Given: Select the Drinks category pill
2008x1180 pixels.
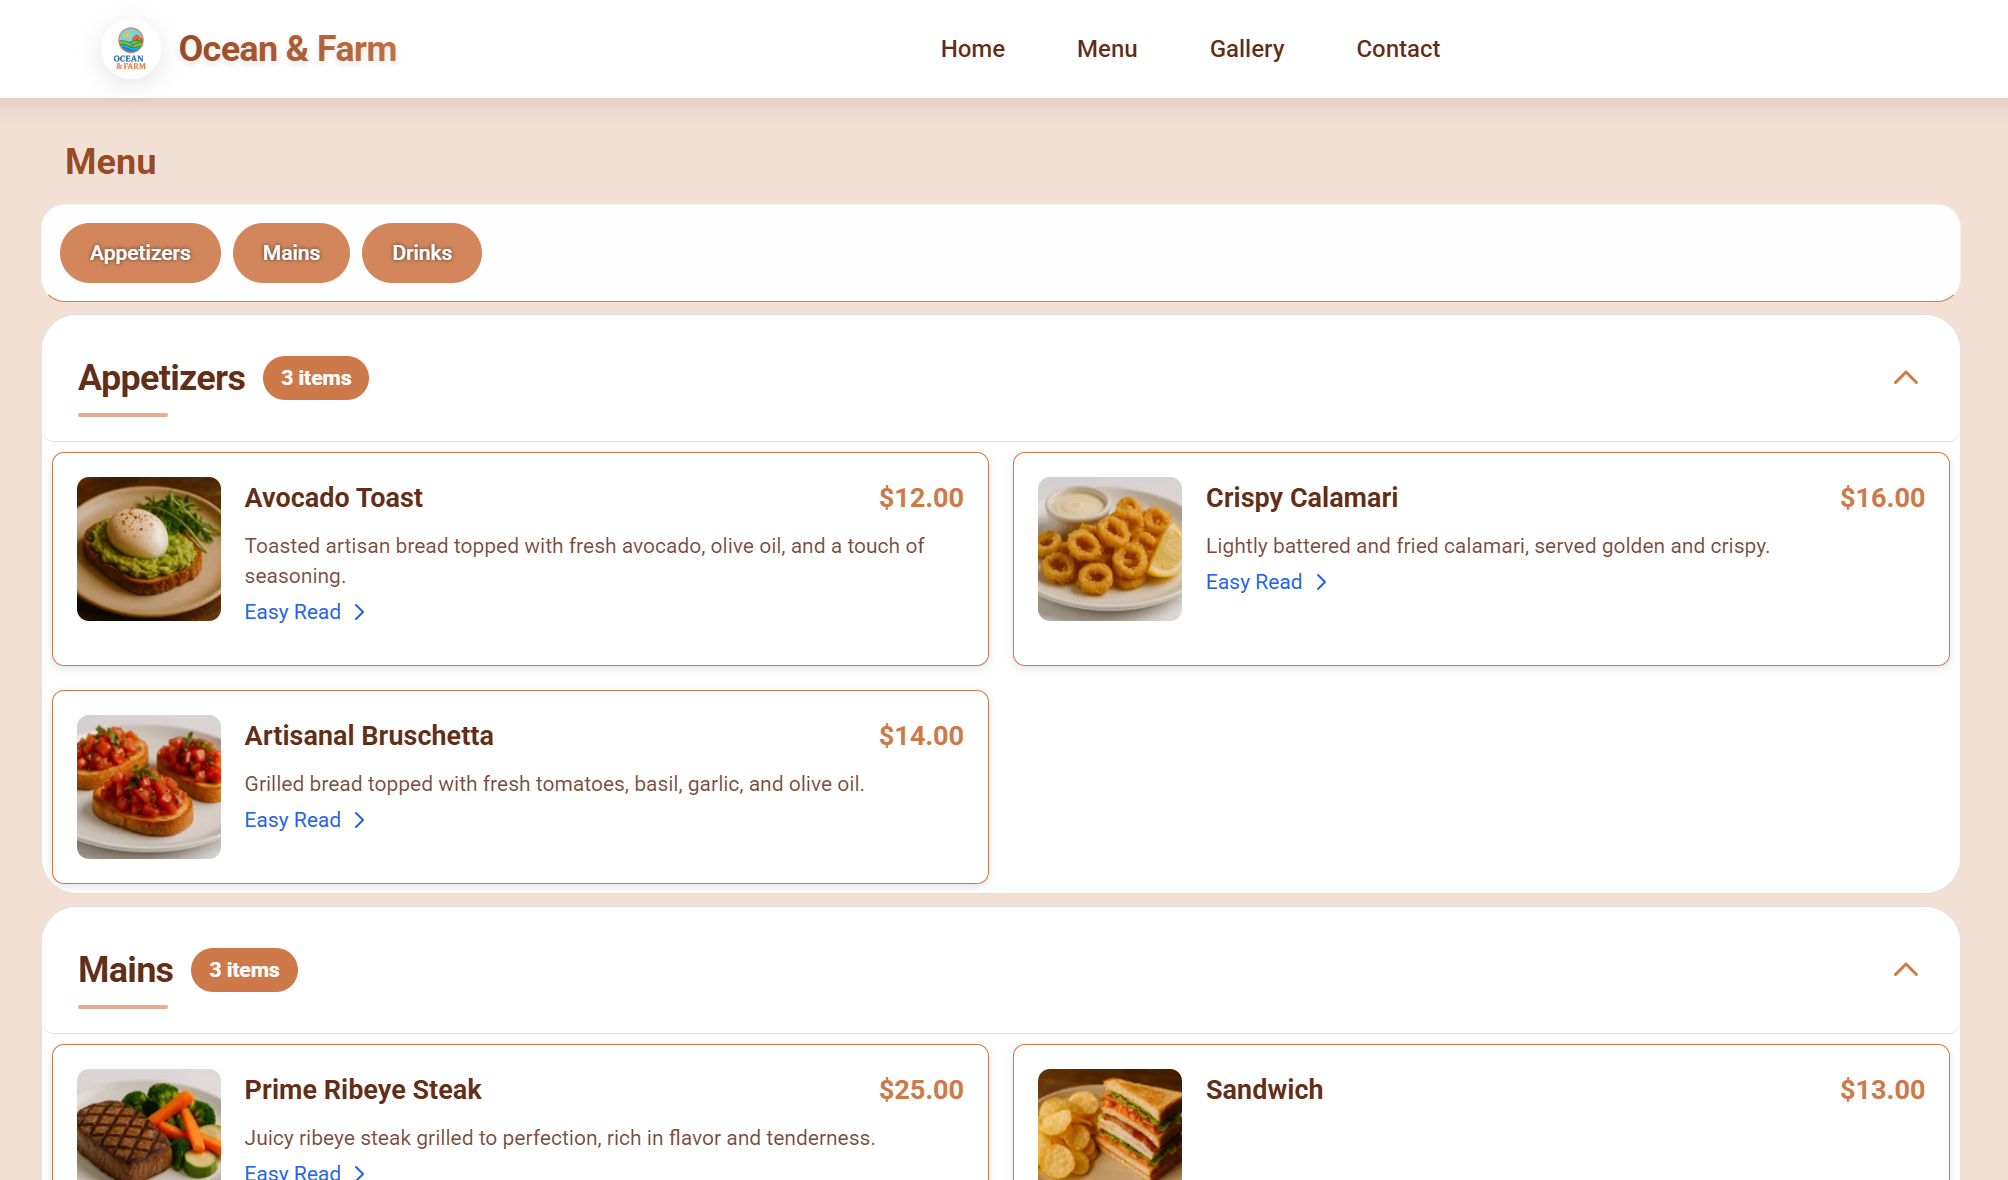Looking at the screenshot, I should tap(421, 253).
